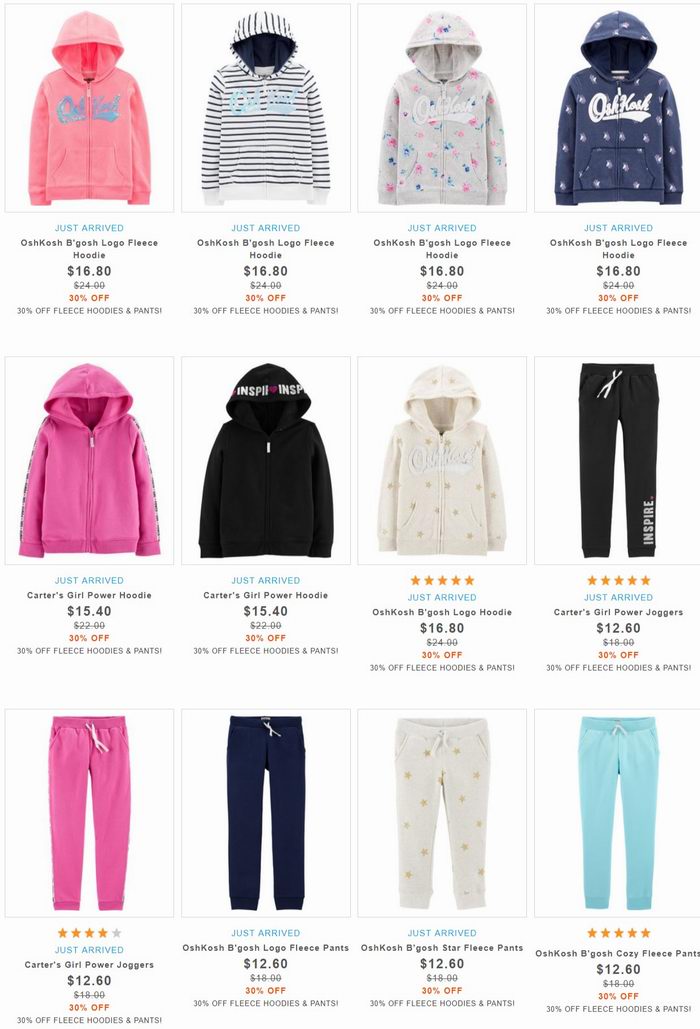Screen dimensions: 700x1029
Task: Open the navy striped OshKosh hoodie image
Action: click(266, 108)
